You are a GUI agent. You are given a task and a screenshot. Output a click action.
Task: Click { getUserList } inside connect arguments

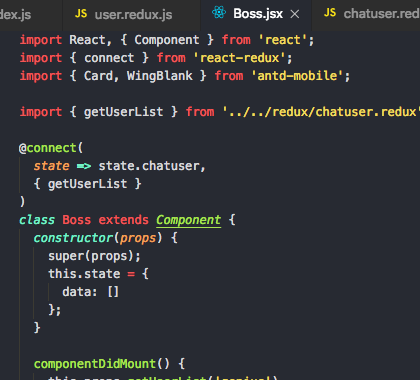pyautogui.click(x=87, y=184)
